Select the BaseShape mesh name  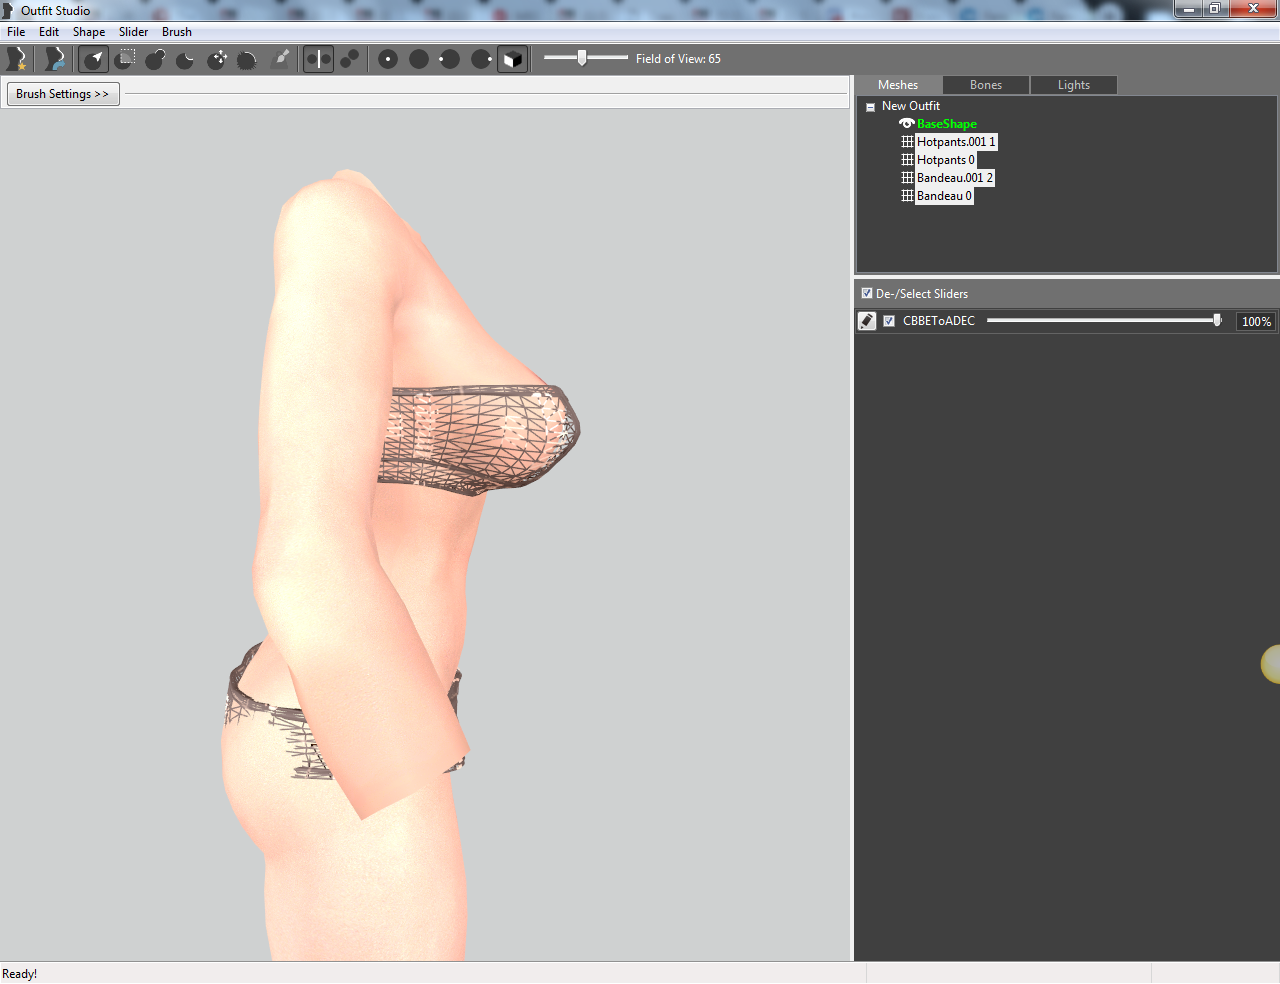[947, 124]
